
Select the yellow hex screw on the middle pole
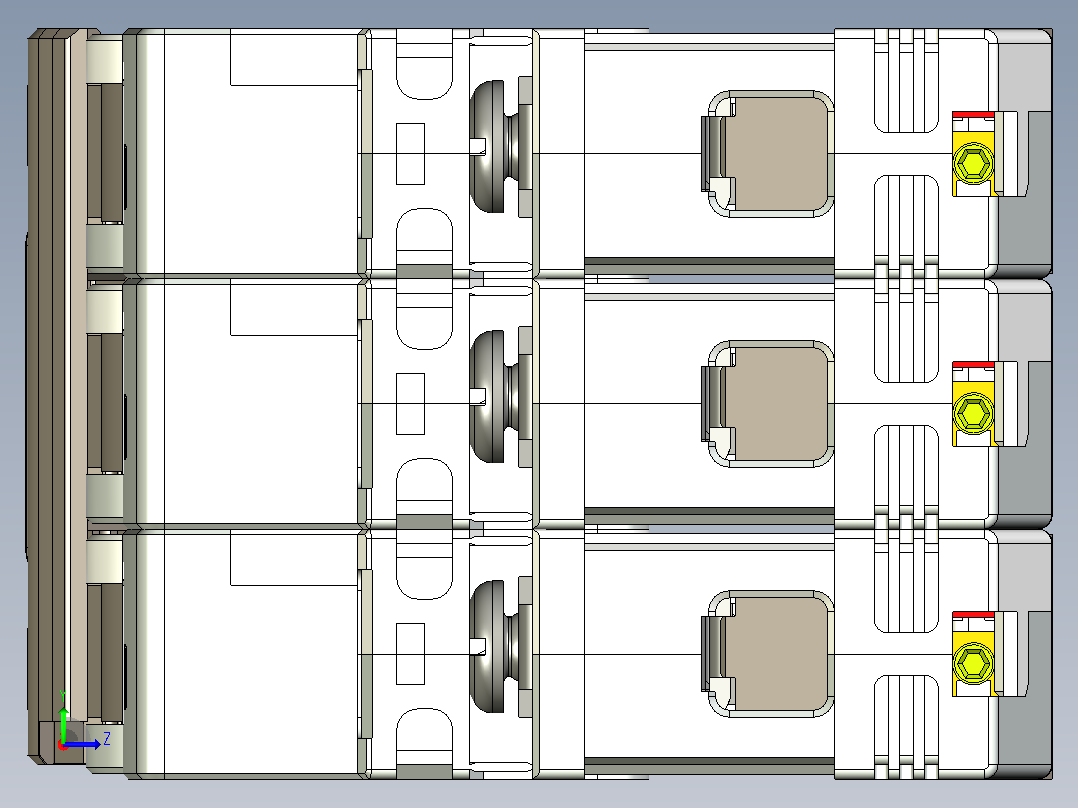(x=974, y=413)
